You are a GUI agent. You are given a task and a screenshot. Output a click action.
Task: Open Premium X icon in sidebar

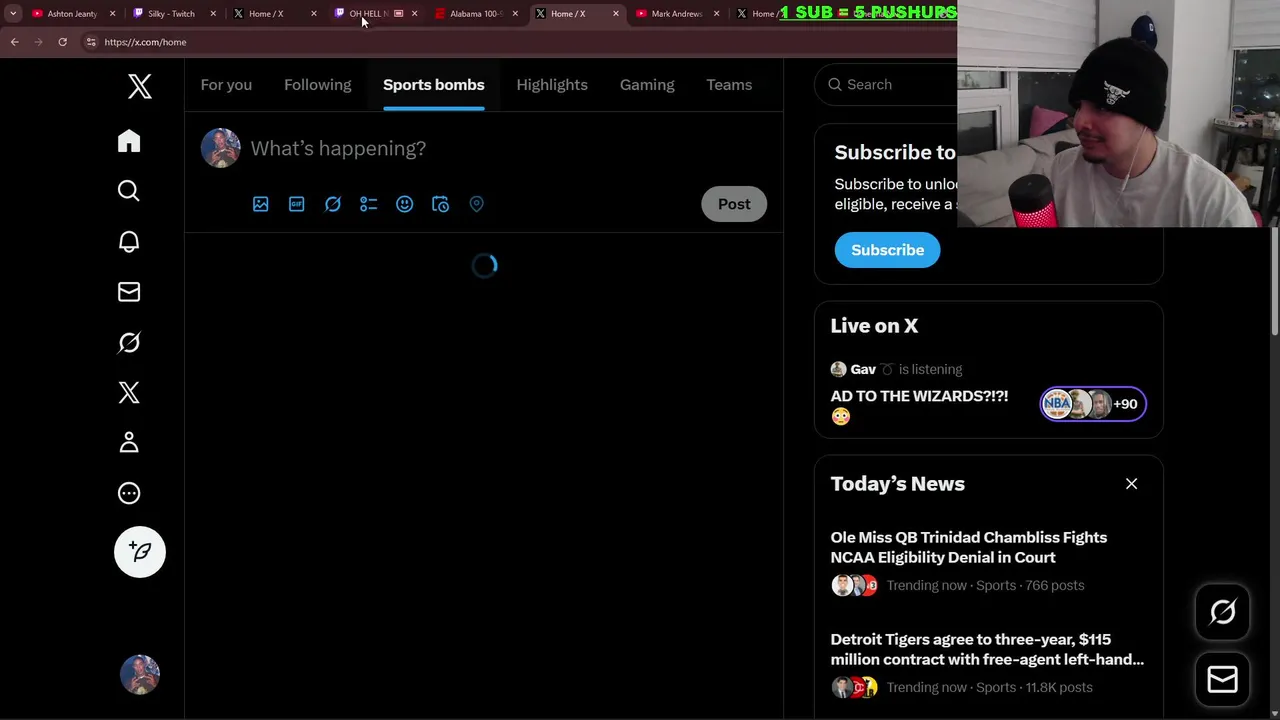click(129, 392)
